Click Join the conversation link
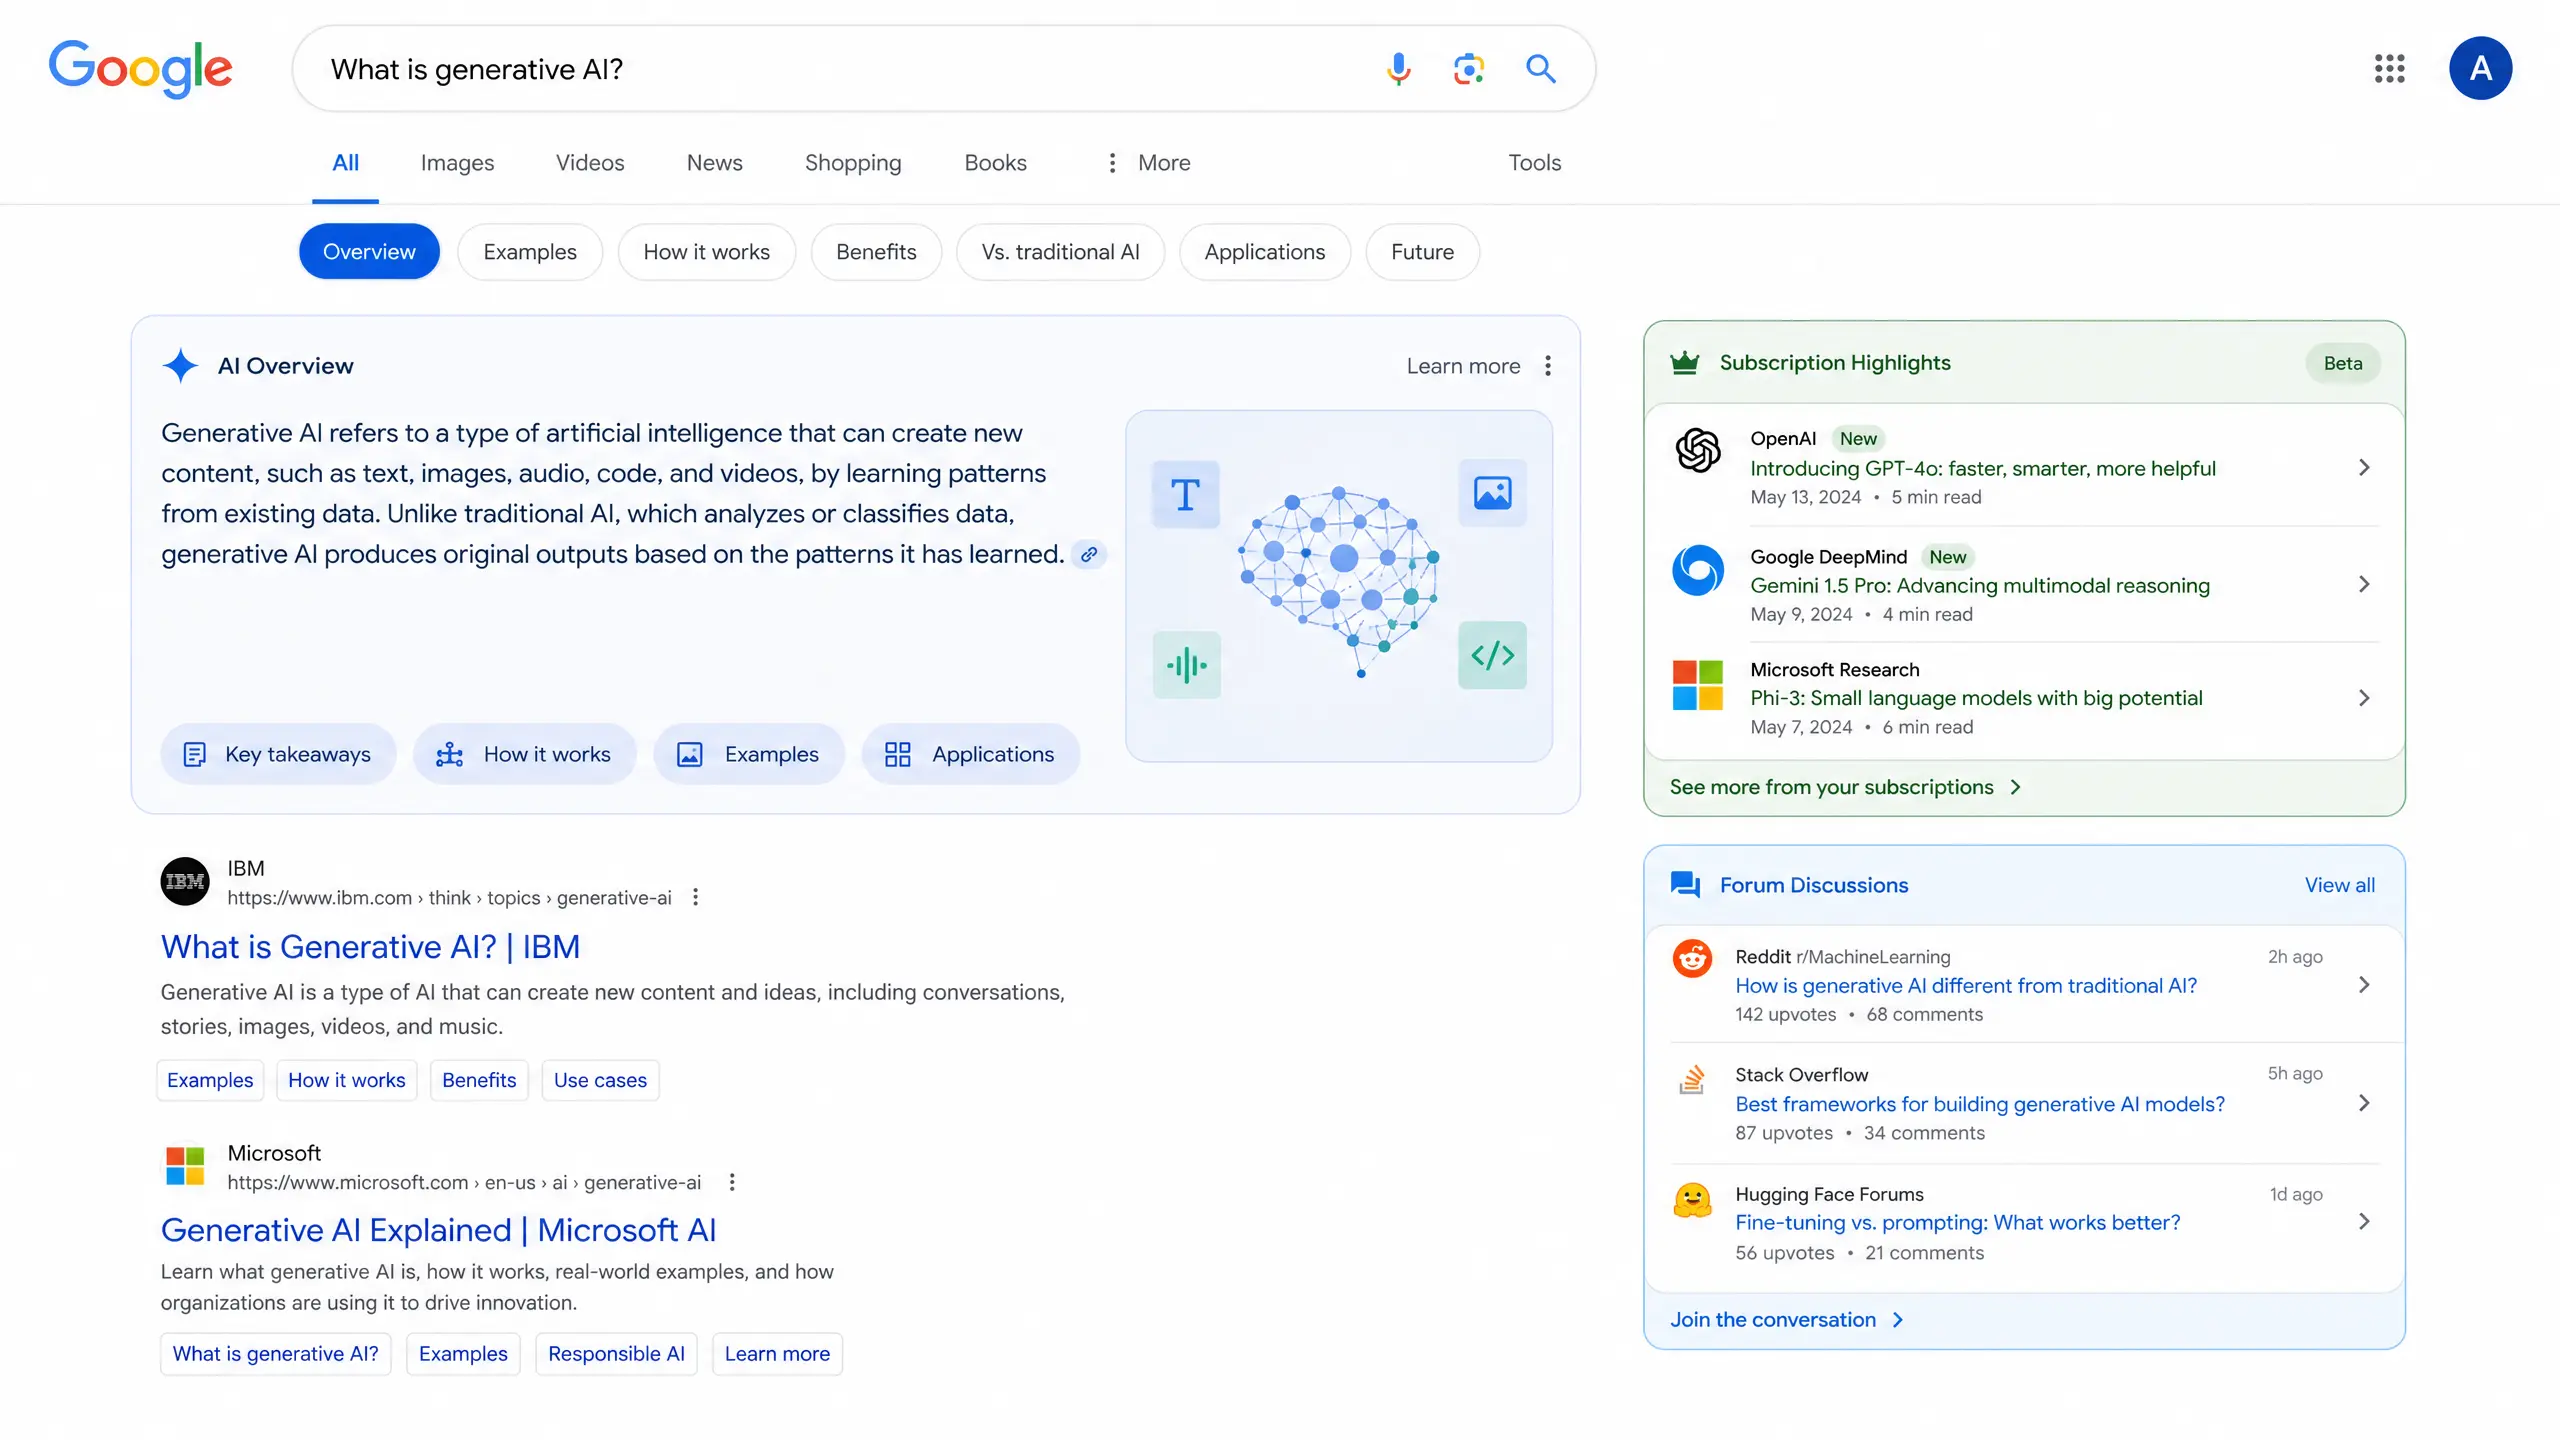2560x1440 pixels. [x=1786, y=1320]
